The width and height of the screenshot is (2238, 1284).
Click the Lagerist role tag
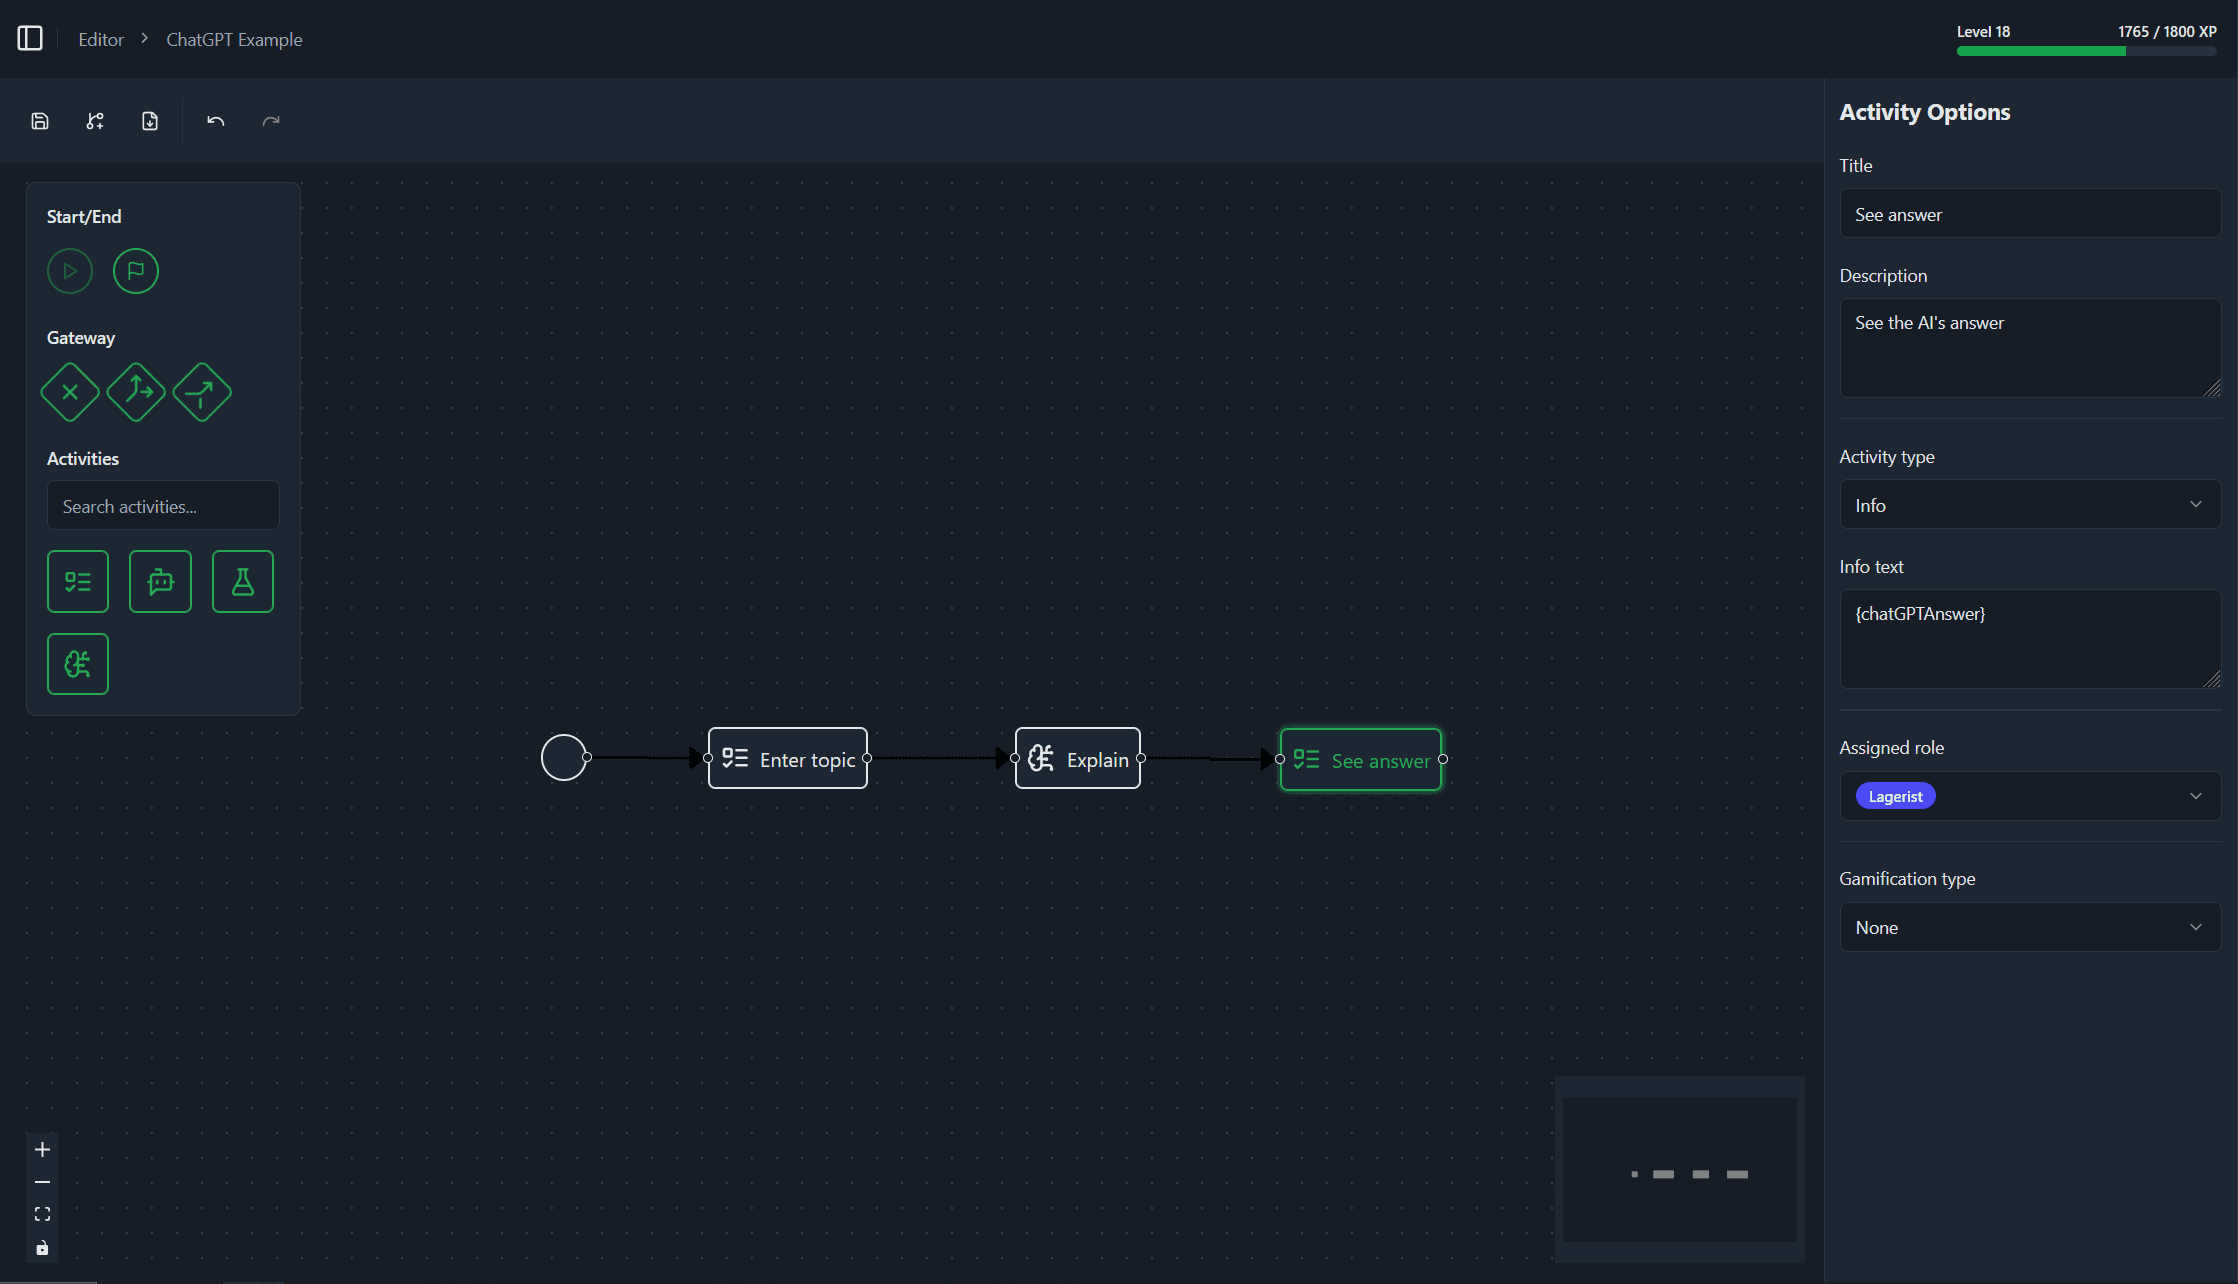[1895, 796]
